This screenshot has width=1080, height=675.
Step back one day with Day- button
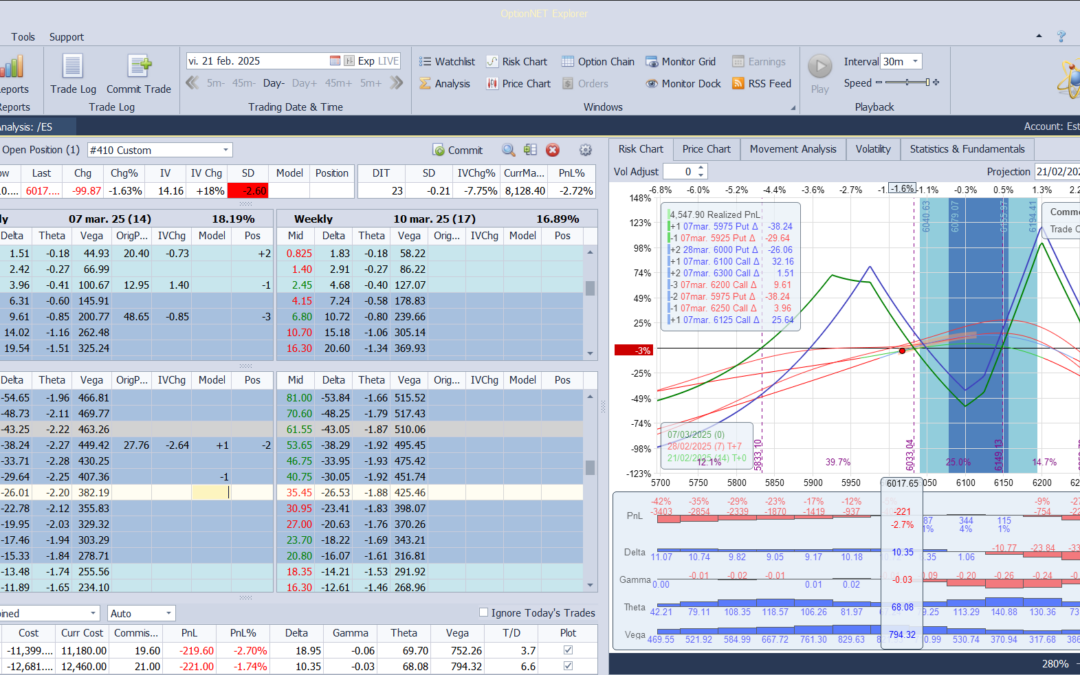pos(274,83)
